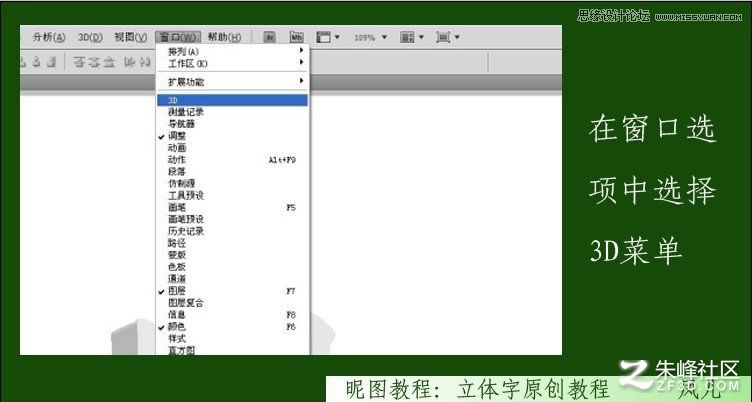
Task: Click the align vertical centers icon
Action: click(95, 62)
